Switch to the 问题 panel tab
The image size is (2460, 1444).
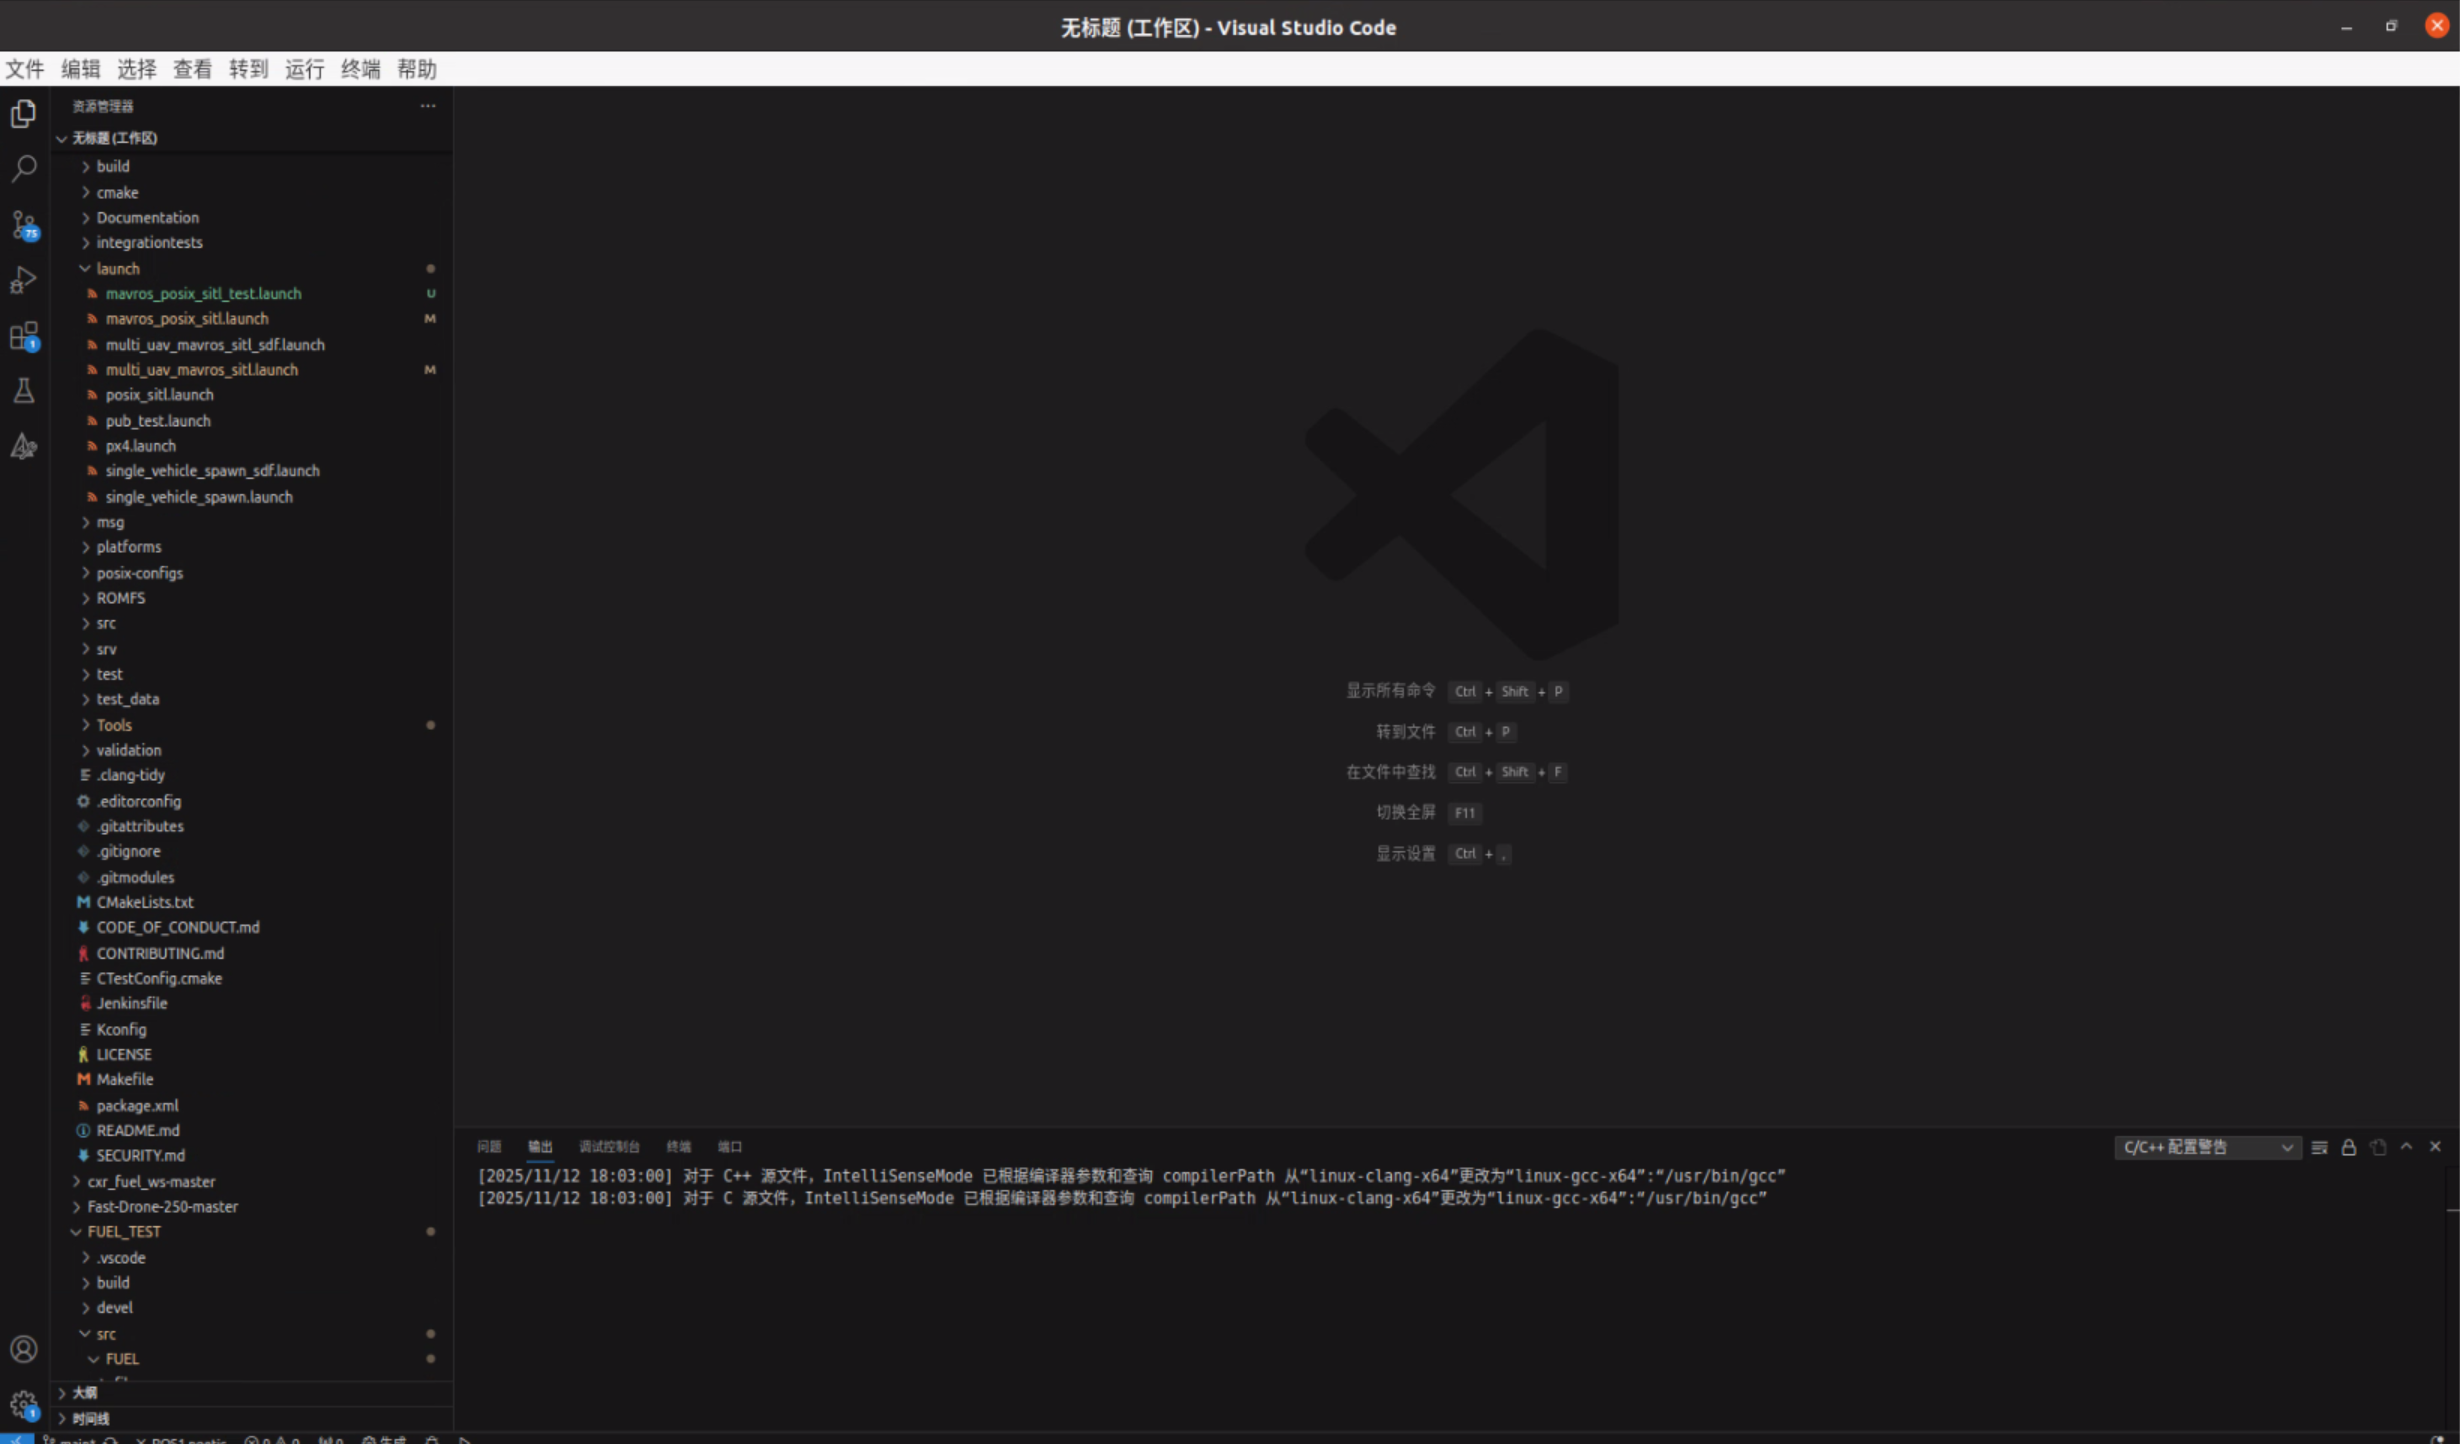point(488,1146)
